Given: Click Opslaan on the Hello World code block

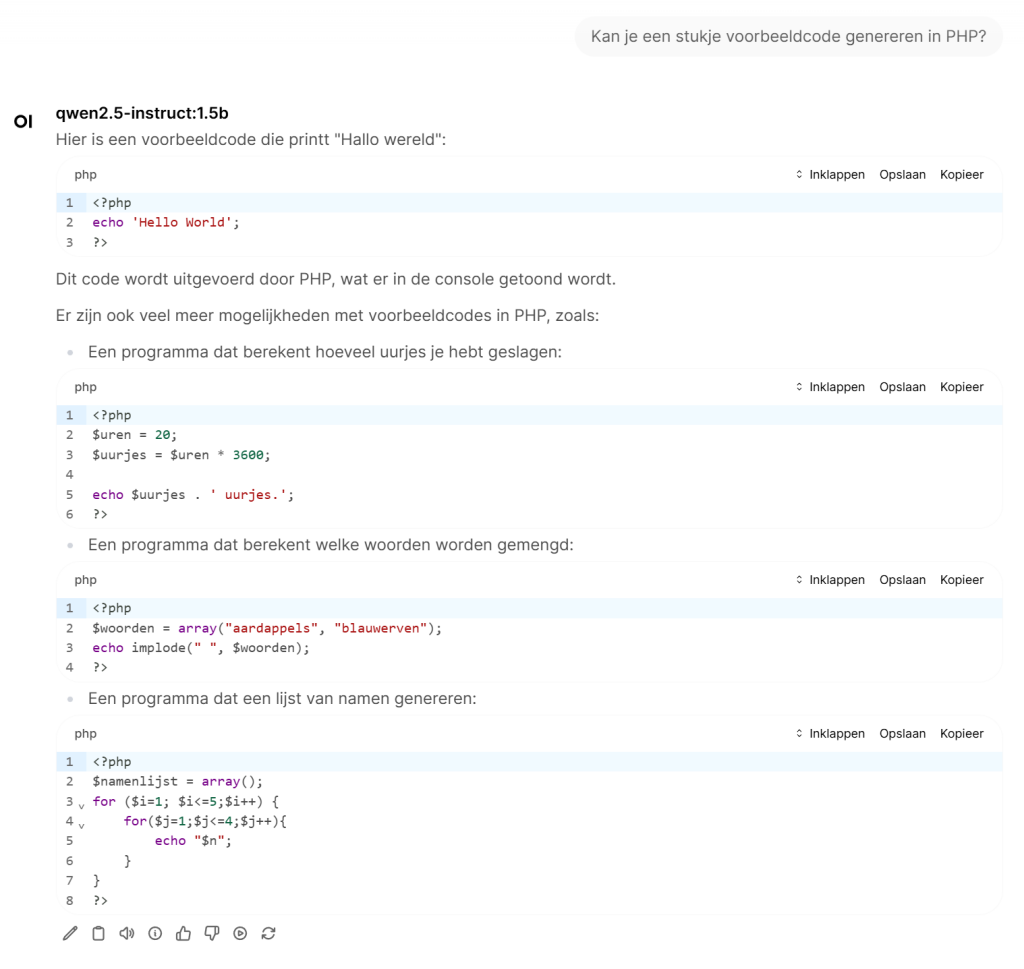Looking at the screenshot, I should click(x=902, y=175).
